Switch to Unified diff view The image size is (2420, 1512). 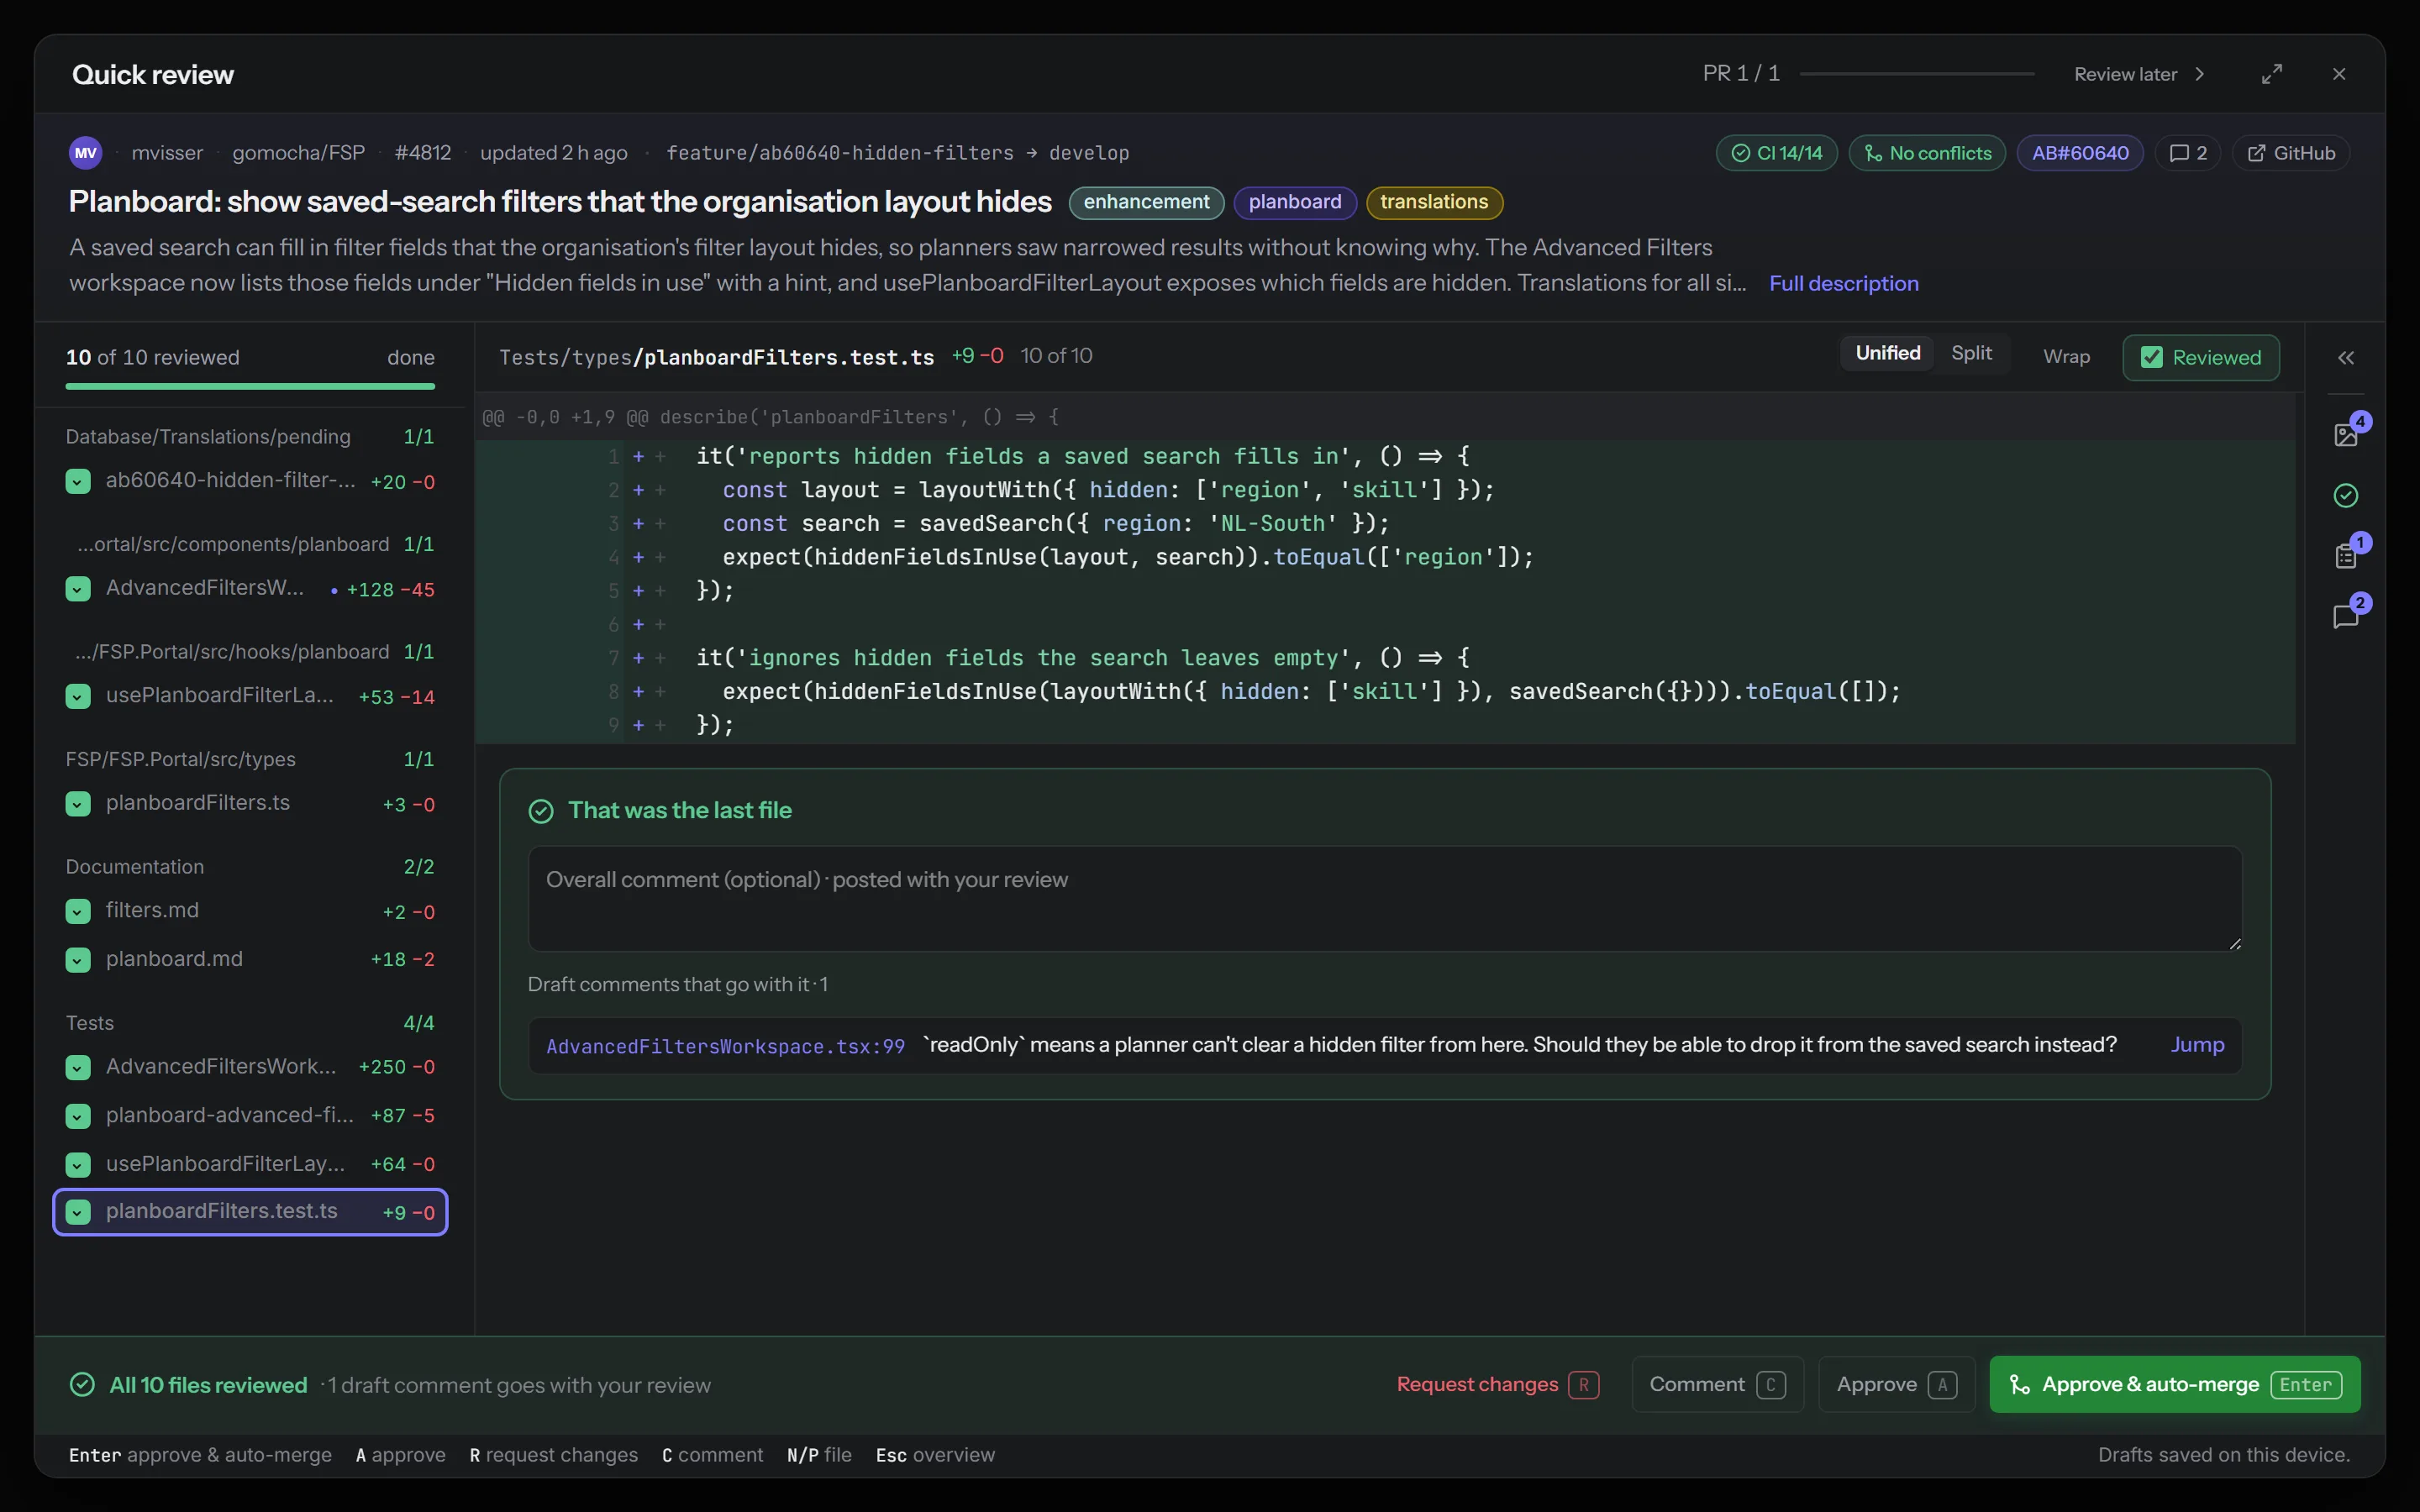[x=1888, y=353]
